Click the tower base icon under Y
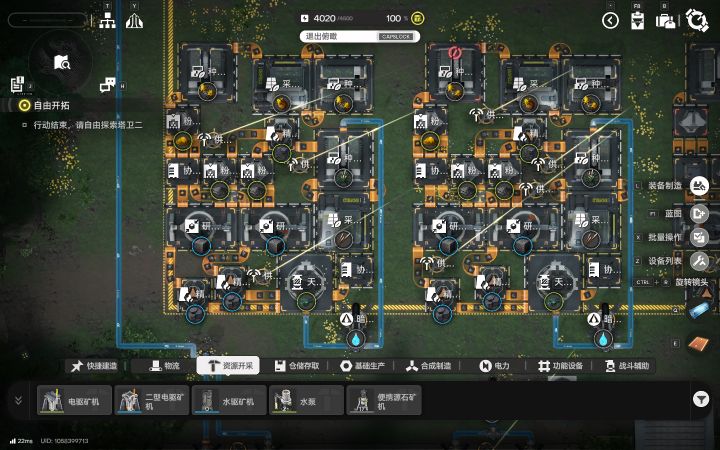This screenshot has width=720, height=450. pos(134,21)
